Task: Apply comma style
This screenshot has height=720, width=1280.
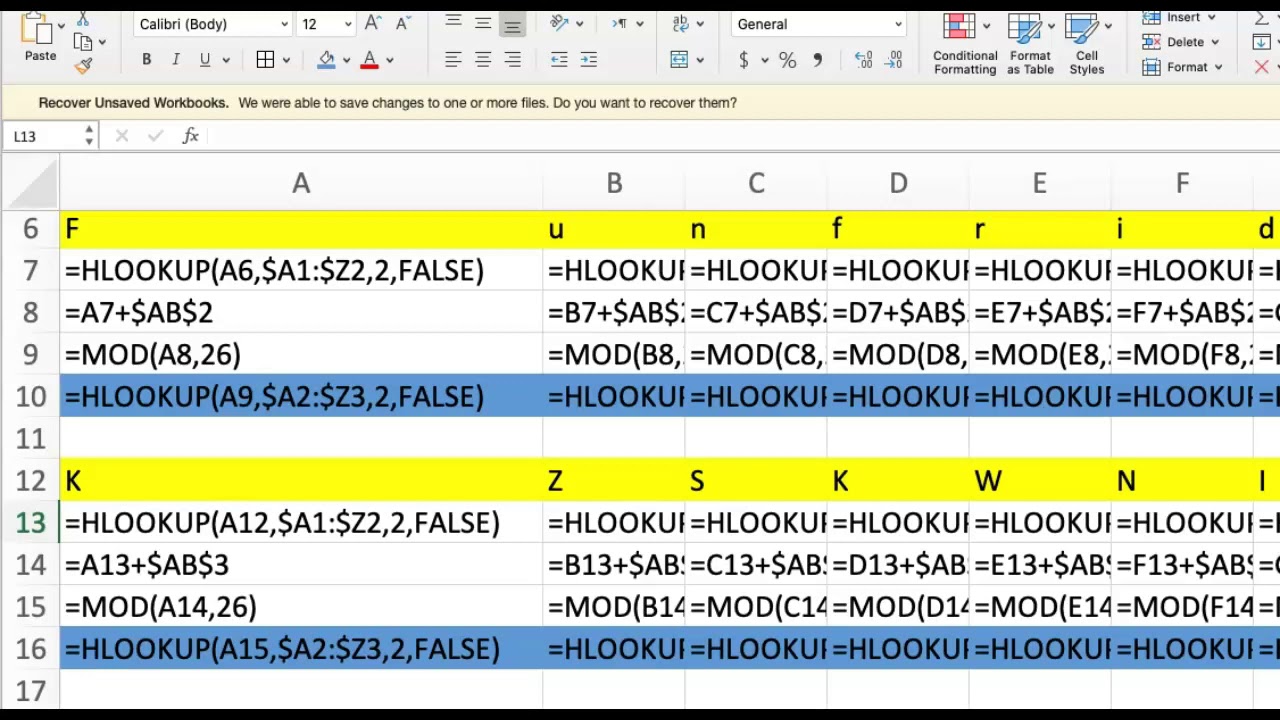Action: tap(817, 60)
